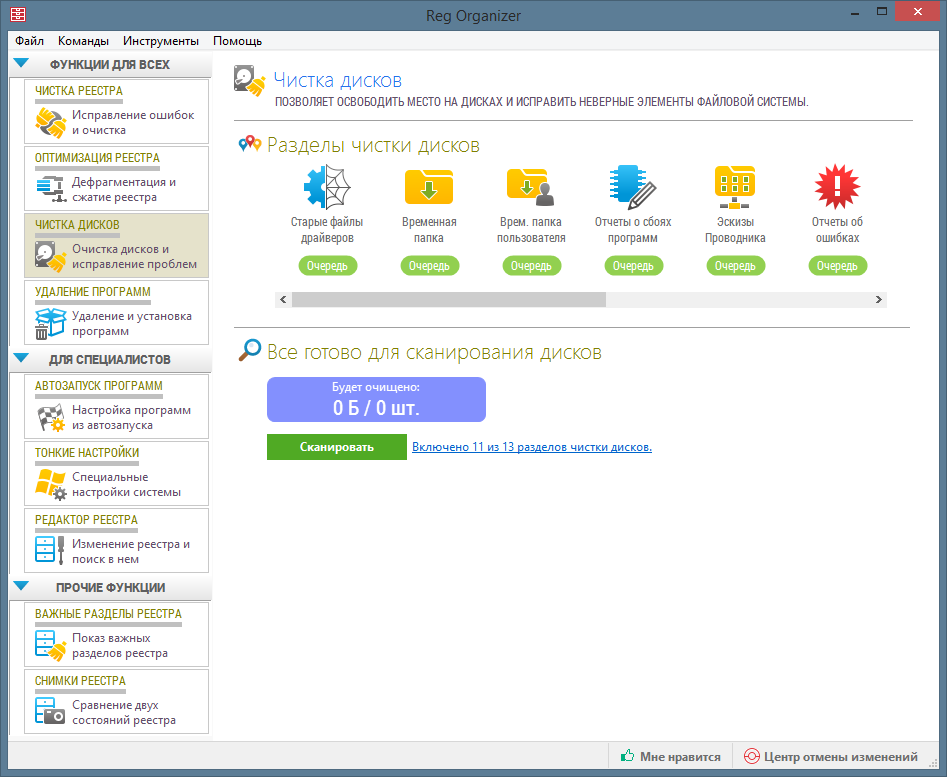Click the map pins icon near Разделы чистки дисков
The image size is (947, 777).
point(250,144)
